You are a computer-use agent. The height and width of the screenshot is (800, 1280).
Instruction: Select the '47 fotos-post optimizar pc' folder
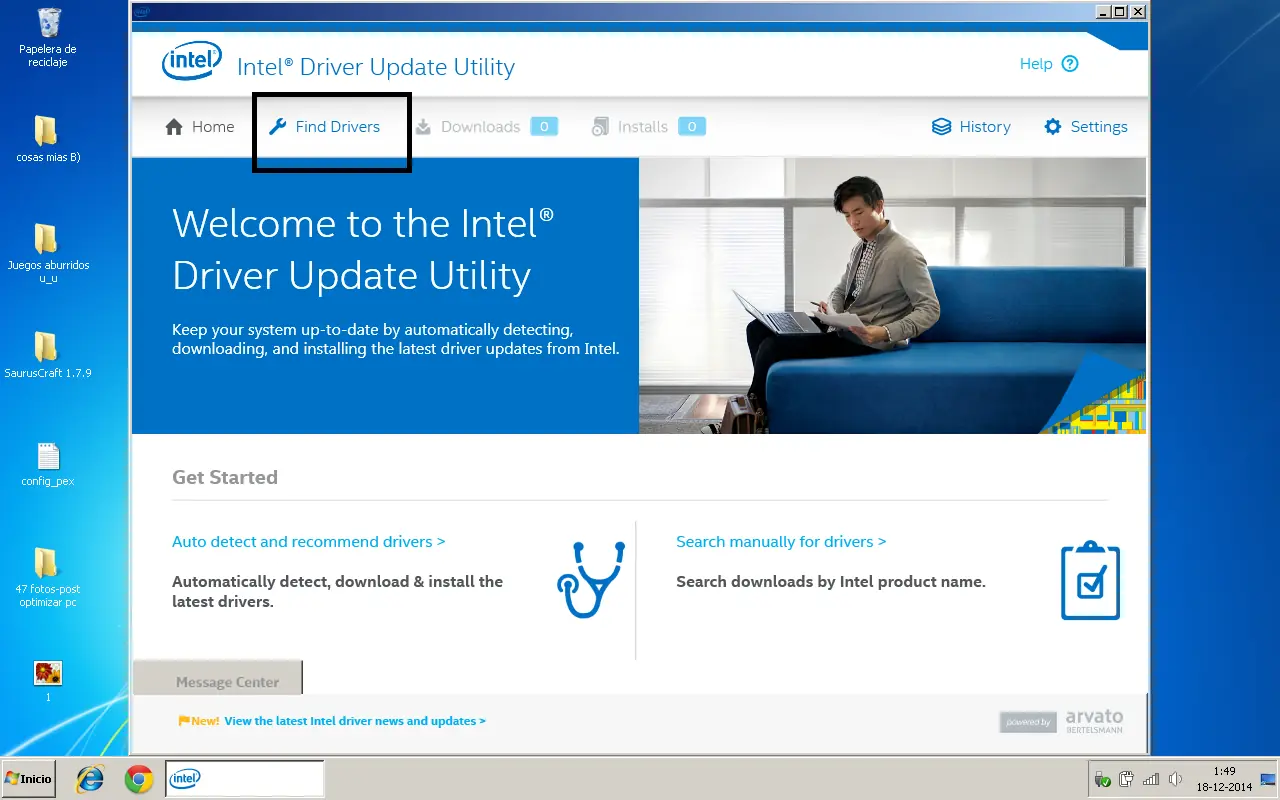coord(48,577)
